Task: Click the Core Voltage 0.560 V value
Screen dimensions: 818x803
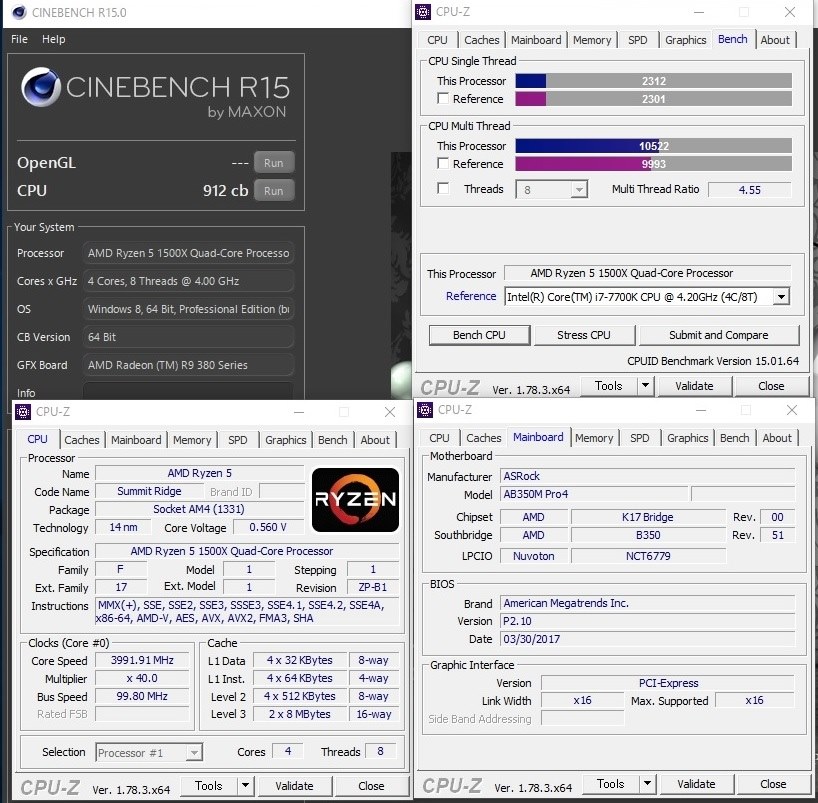Action: click(x=268, y=527)
